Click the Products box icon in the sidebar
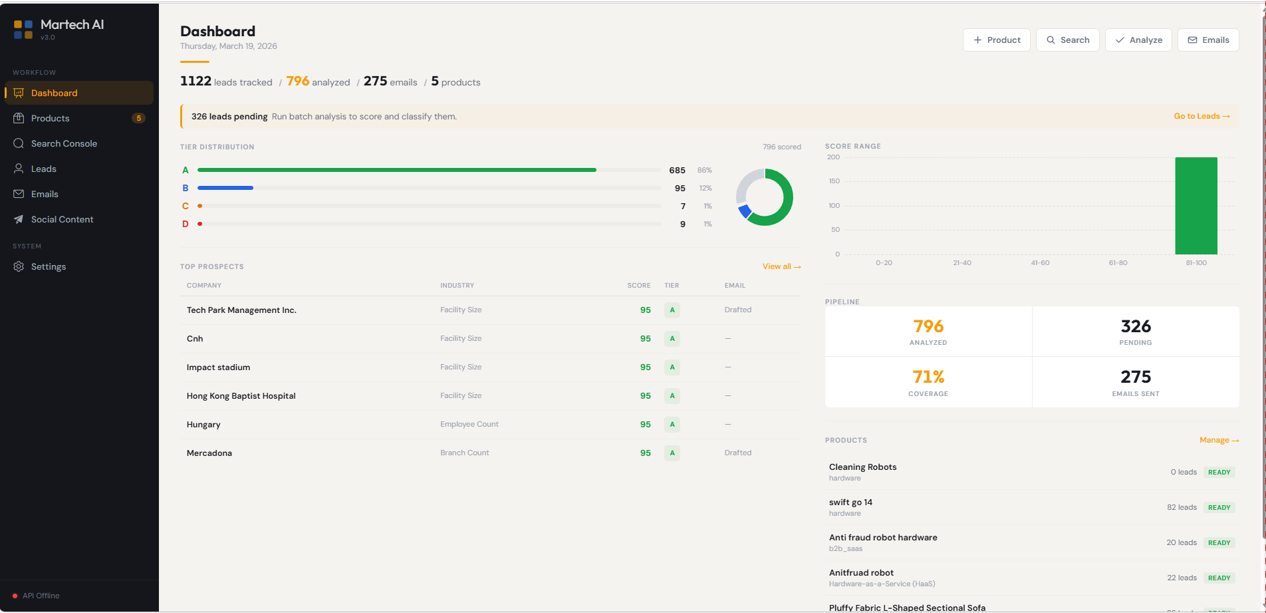 pos(18,118)
